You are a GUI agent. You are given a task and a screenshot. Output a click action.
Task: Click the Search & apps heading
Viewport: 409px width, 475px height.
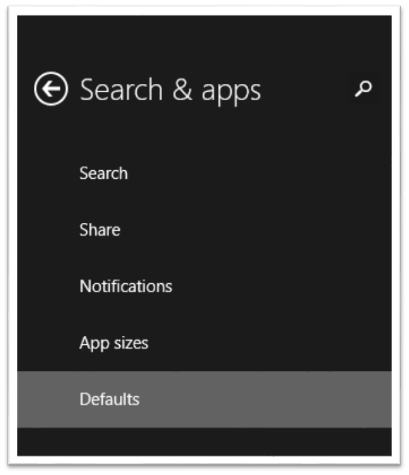170,90
